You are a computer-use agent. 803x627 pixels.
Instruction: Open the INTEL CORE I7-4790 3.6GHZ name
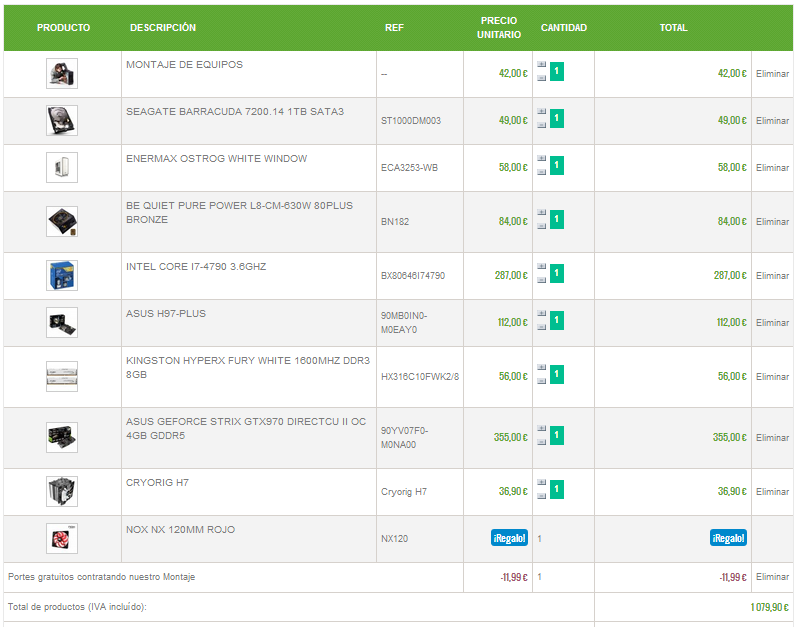[196, 267]
